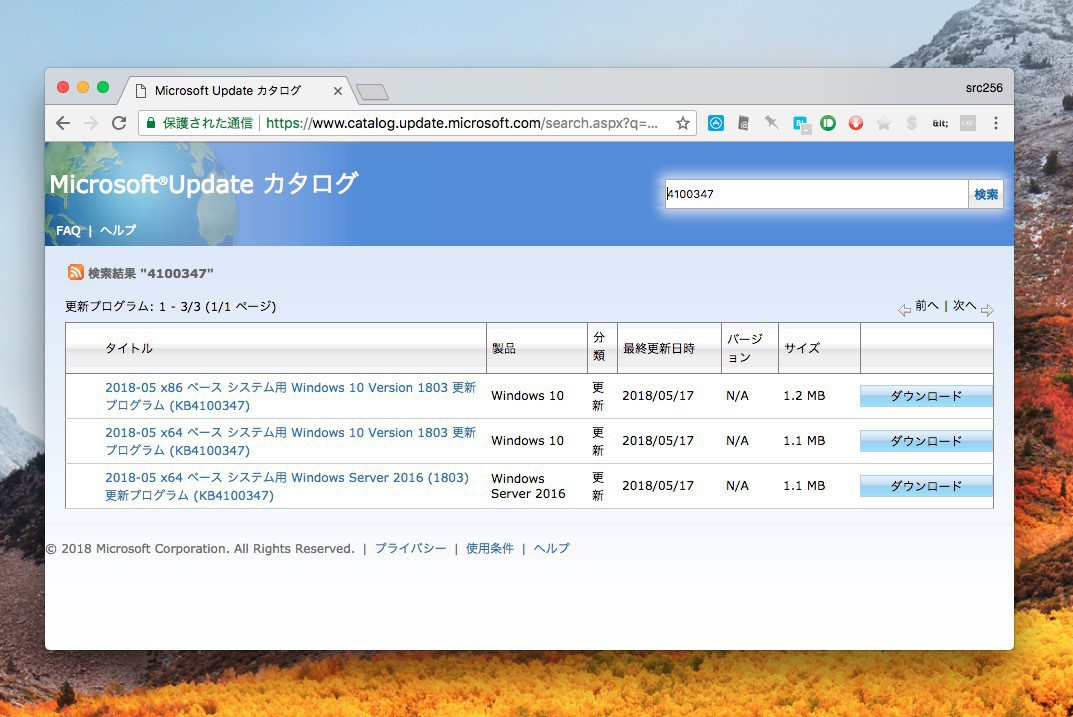Open the blue circular extension icon
The height and width of the screenshot is (717, 1073).
[716, 123]
